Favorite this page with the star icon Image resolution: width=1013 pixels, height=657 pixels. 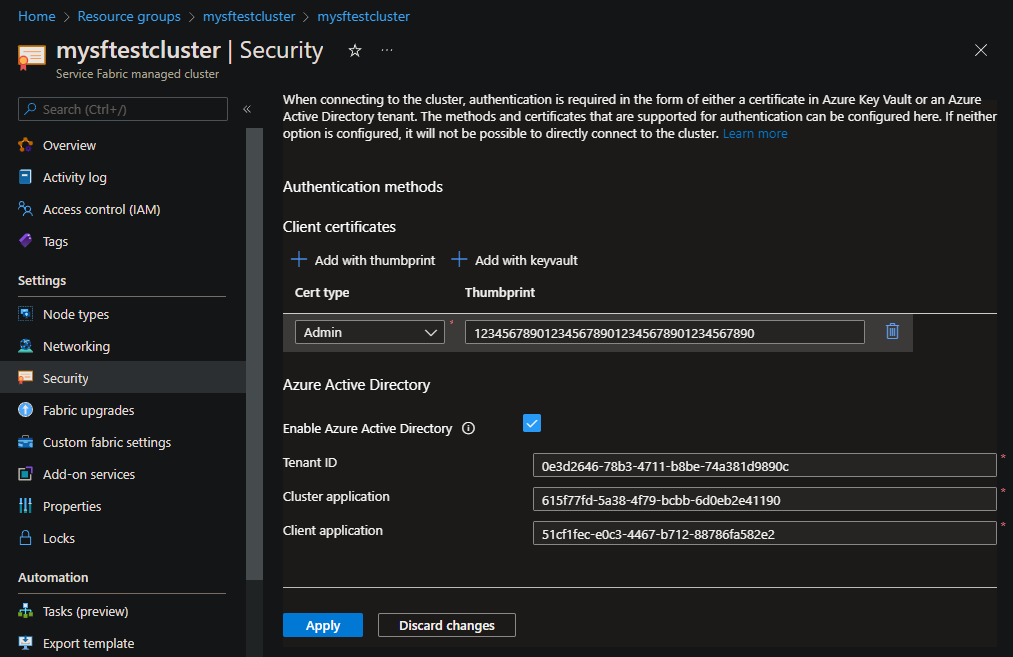(354, 51)
